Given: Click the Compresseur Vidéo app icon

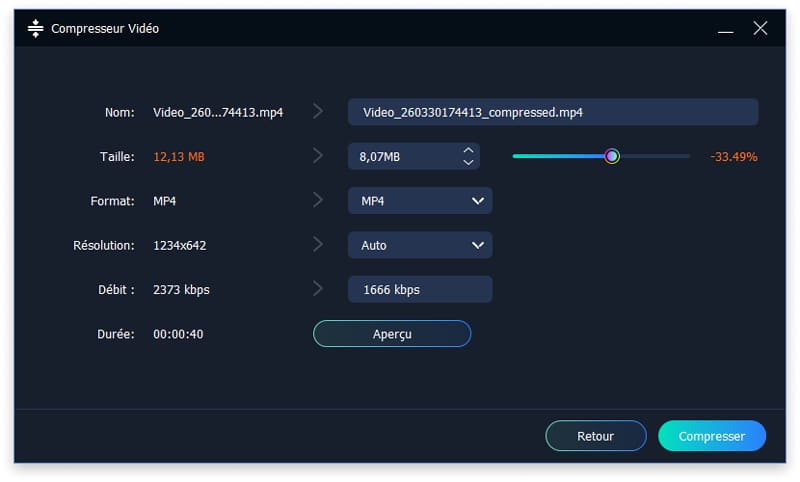Looking at the screenshot, I should 36,29.
